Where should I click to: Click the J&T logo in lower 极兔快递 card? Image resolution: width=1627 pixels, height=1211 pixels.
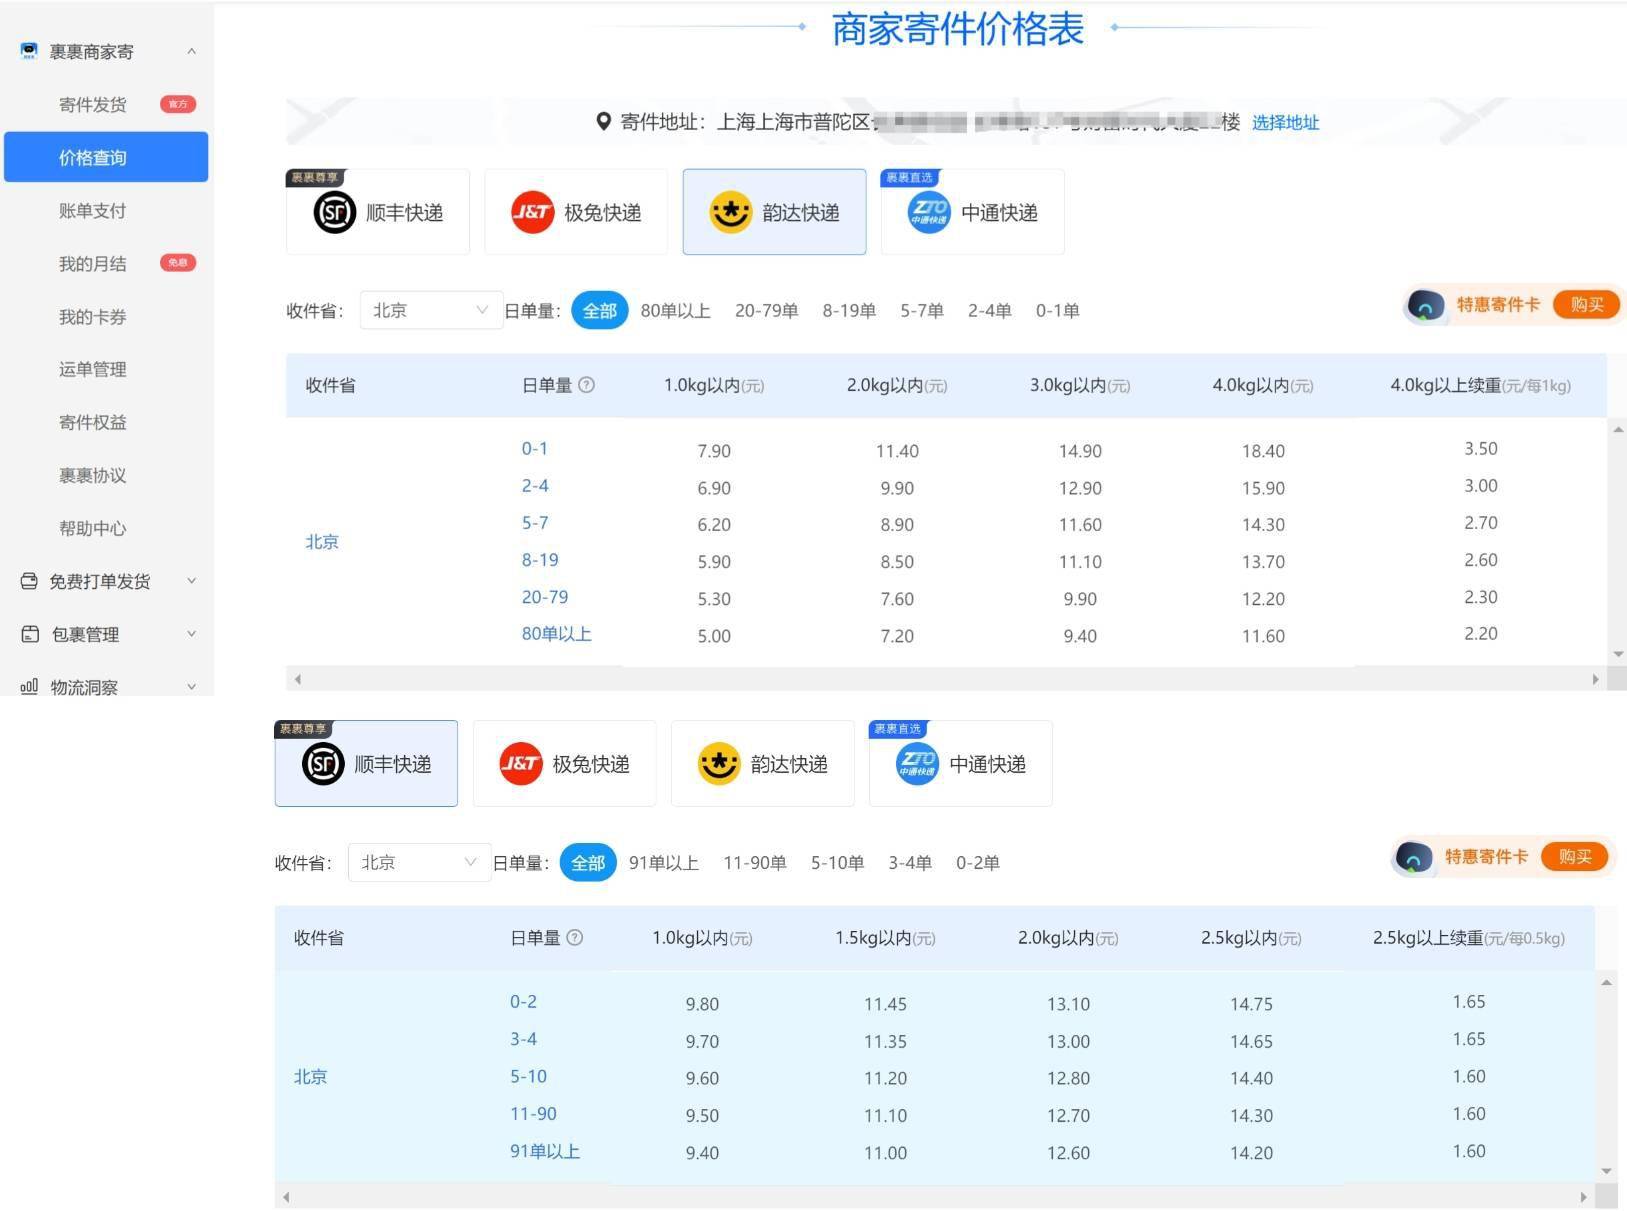pyautogui.click(x=520, y=764)
